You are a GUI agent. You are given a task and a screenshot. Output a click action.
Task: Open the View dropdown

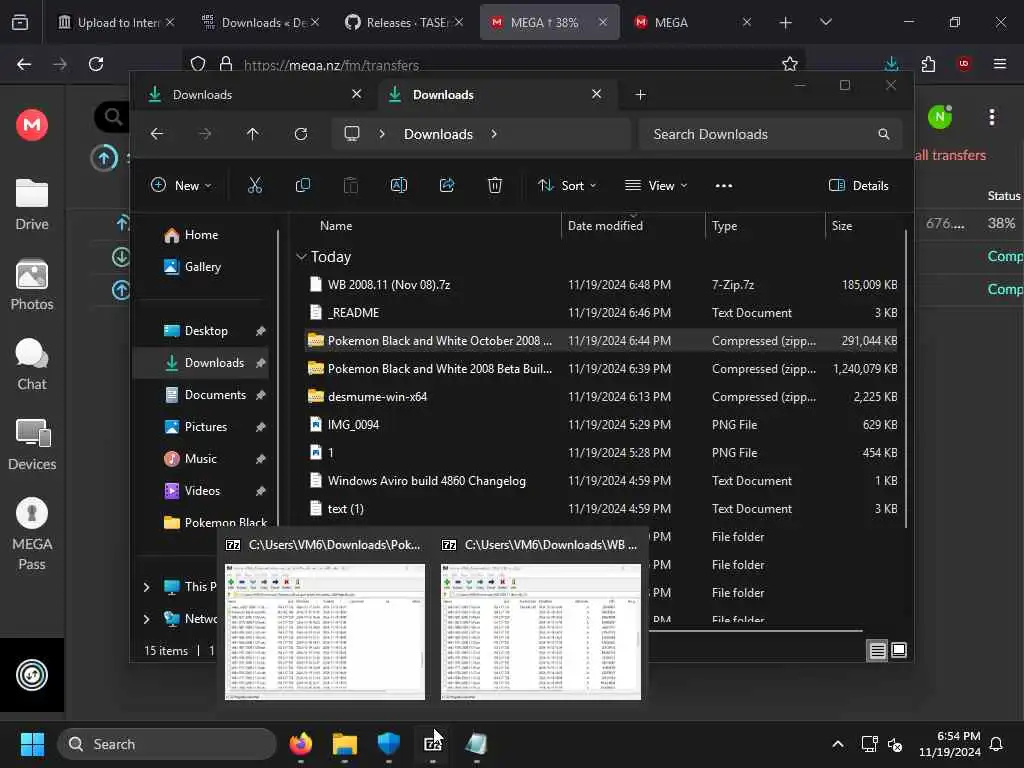(x=656, y=185)
